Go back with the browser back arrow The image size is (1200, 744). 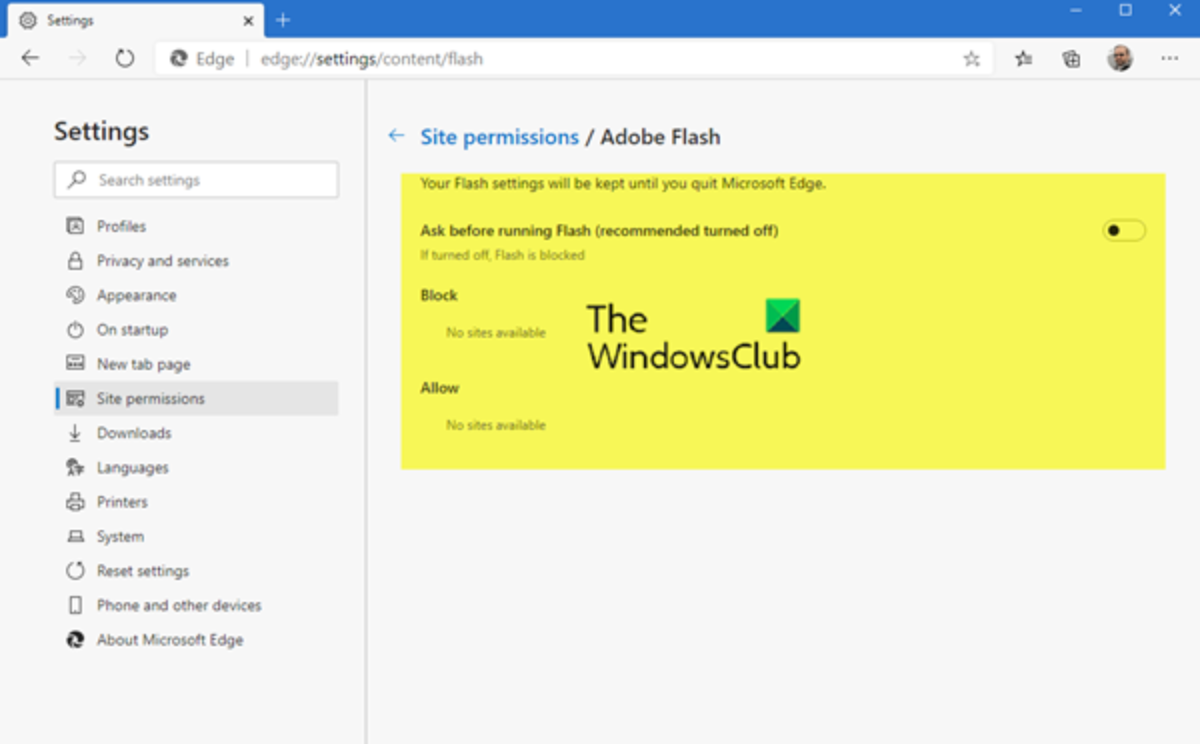point(30,59)
